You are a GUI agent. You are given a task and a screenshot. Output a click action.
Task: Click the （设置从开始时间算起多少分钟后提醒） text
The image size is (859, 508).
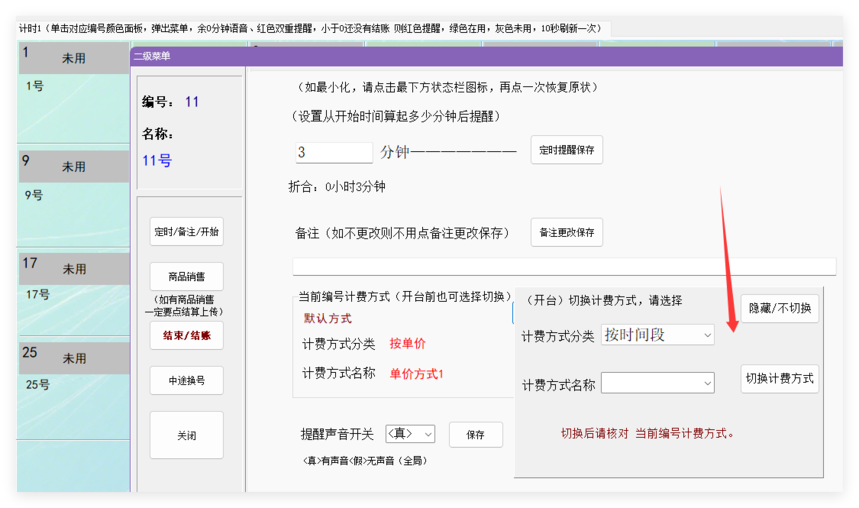click(396, 116)
